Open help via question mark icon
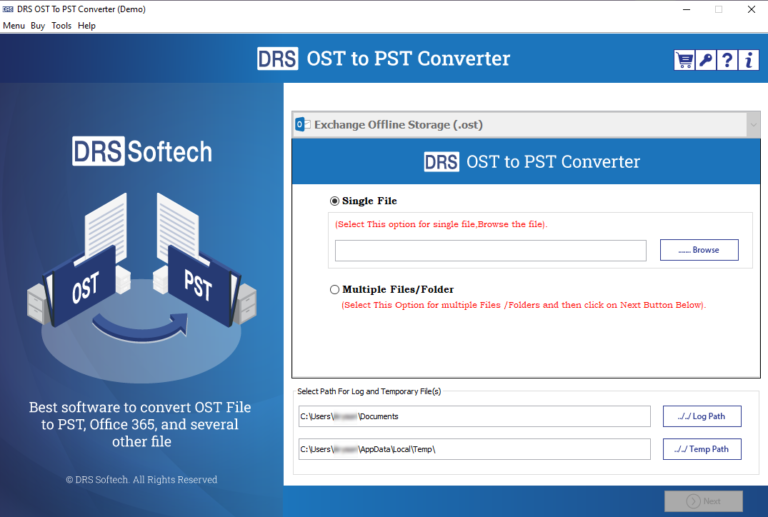This screenshot has width=768, height=517. 727,60
